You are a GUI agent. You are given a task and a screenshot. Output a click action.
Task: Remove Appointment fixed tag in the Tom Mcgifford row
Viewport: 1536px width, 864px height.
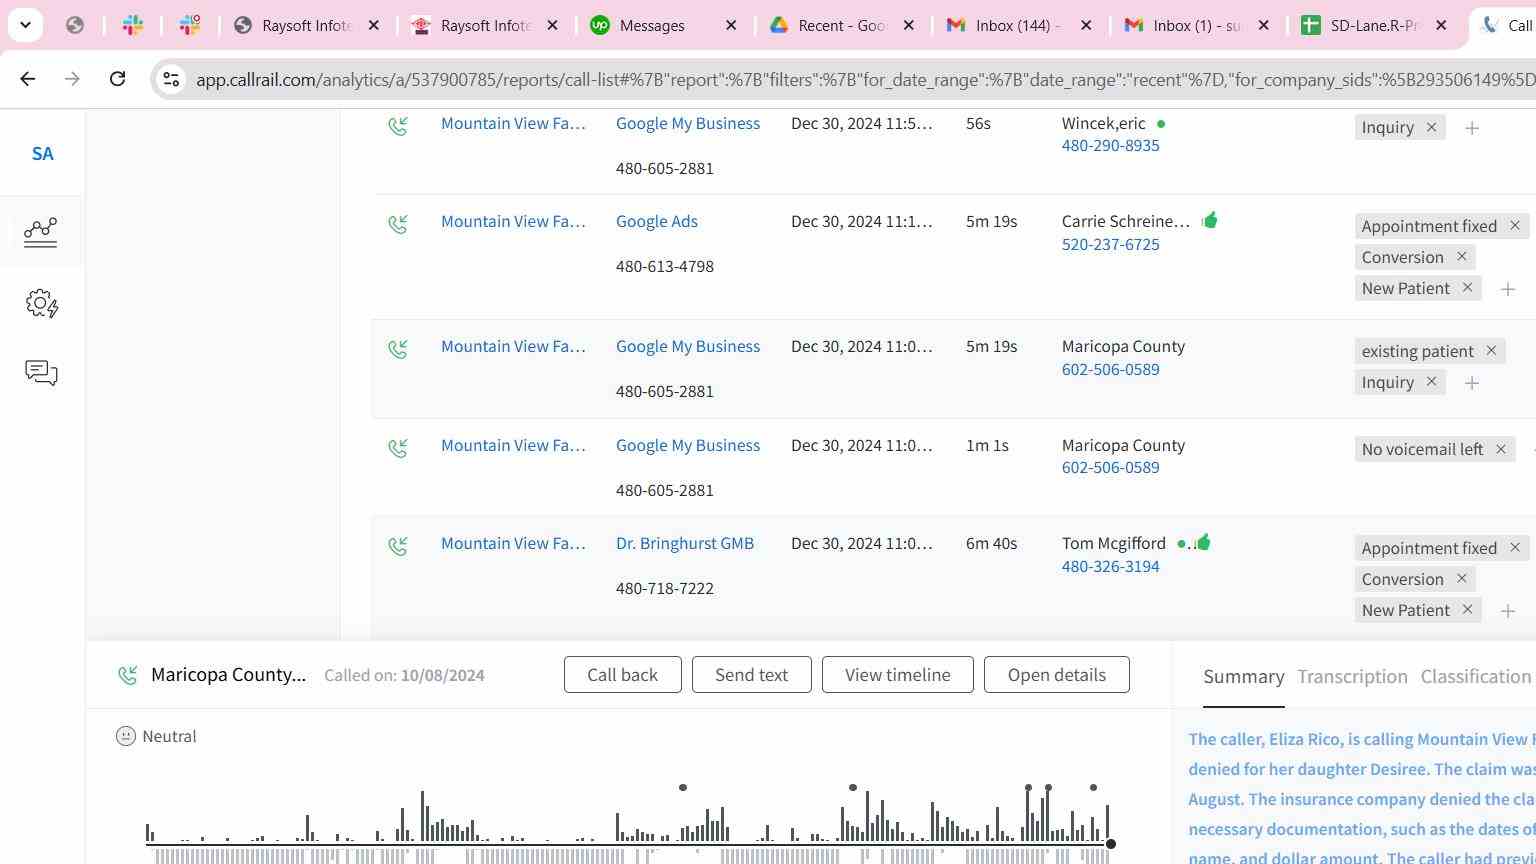click(x=1515, y=548)
